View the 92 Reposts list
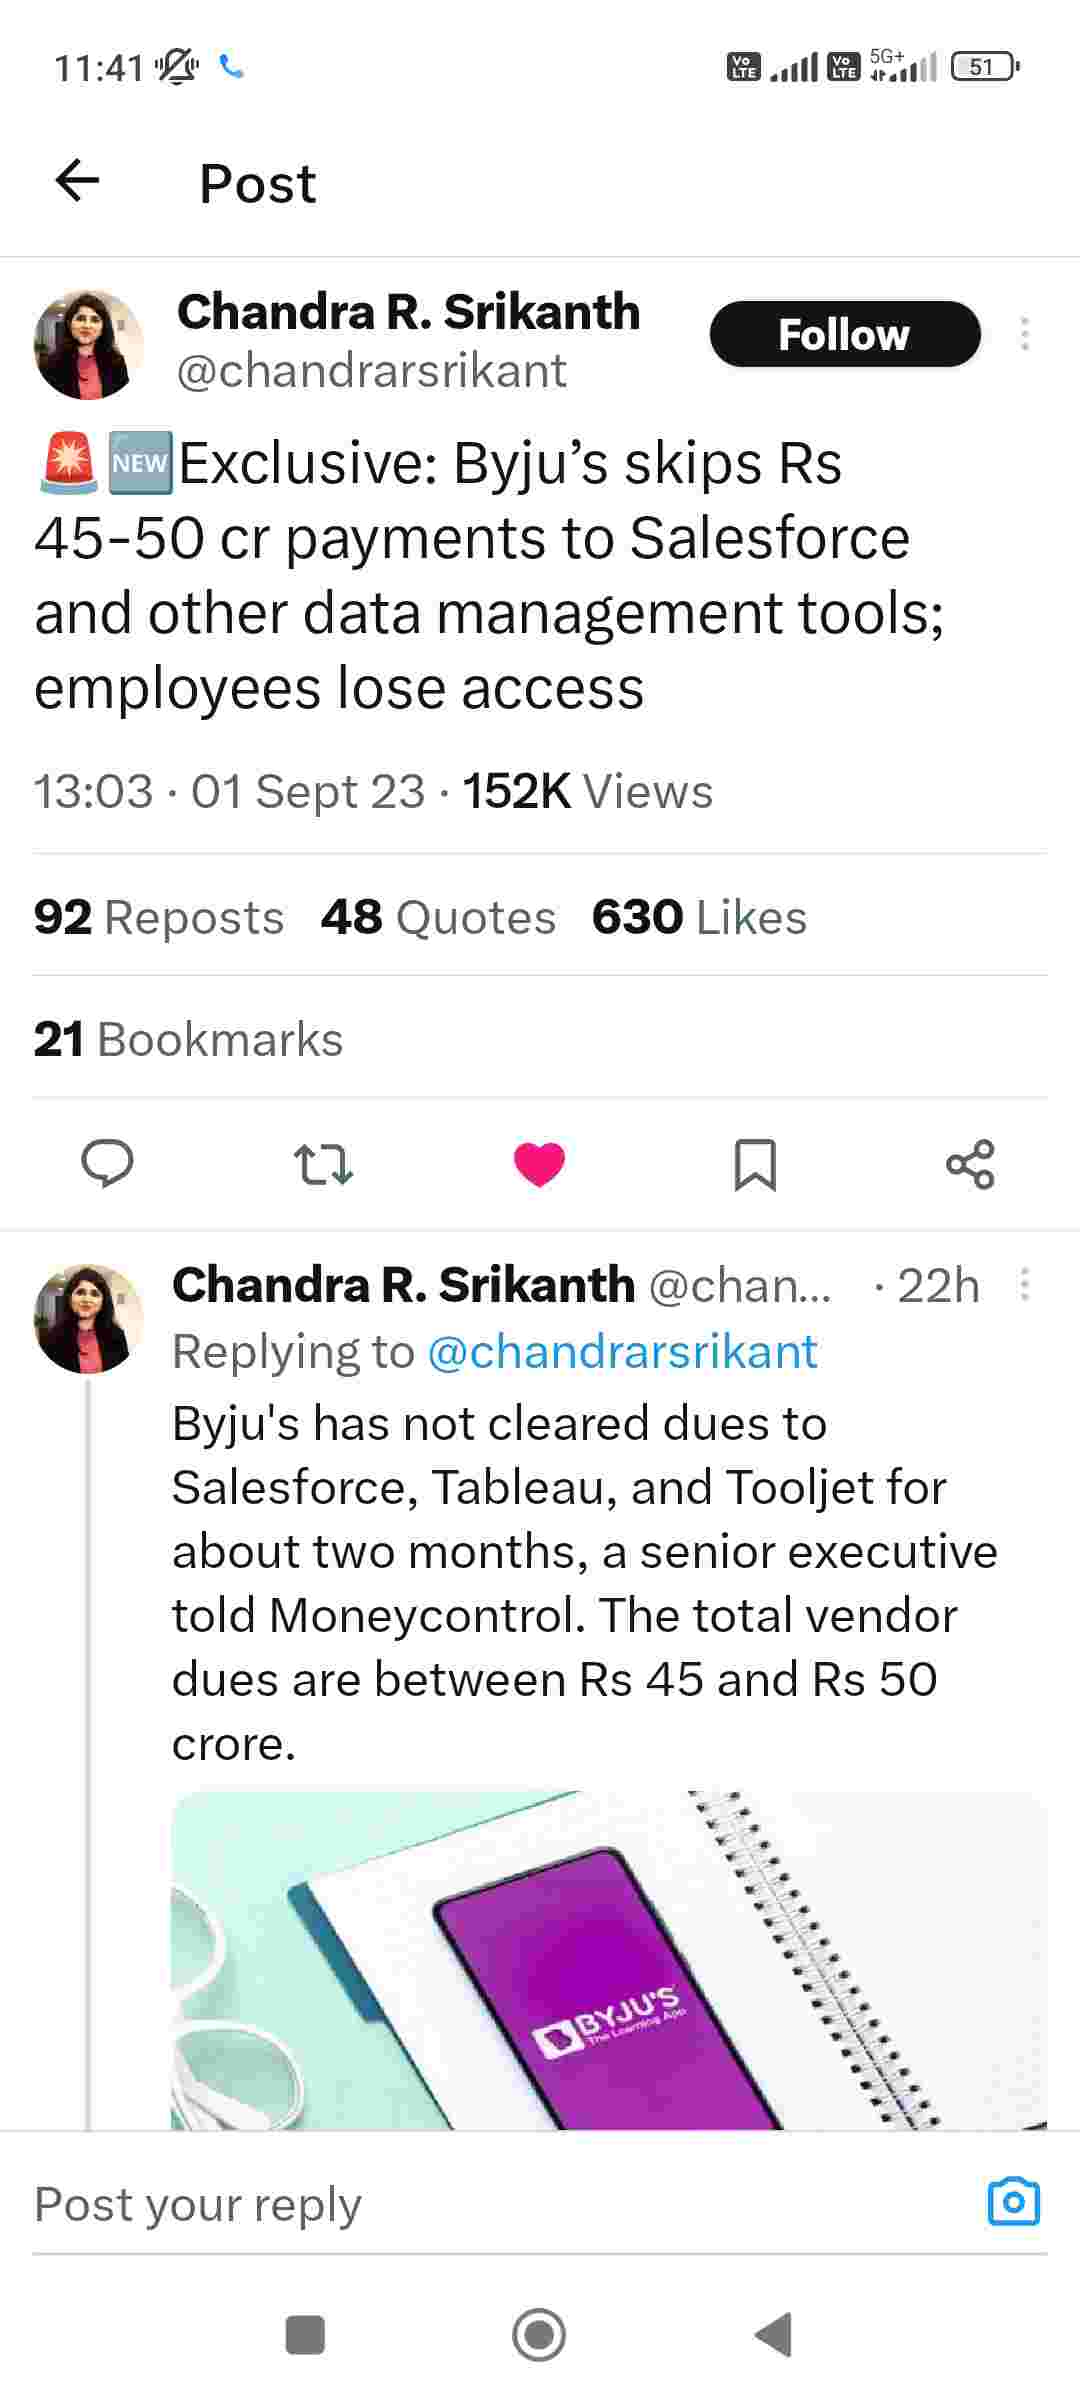Image resolution: width=1080 pixels, height=2400 pixels. click(x=159, y=917)
